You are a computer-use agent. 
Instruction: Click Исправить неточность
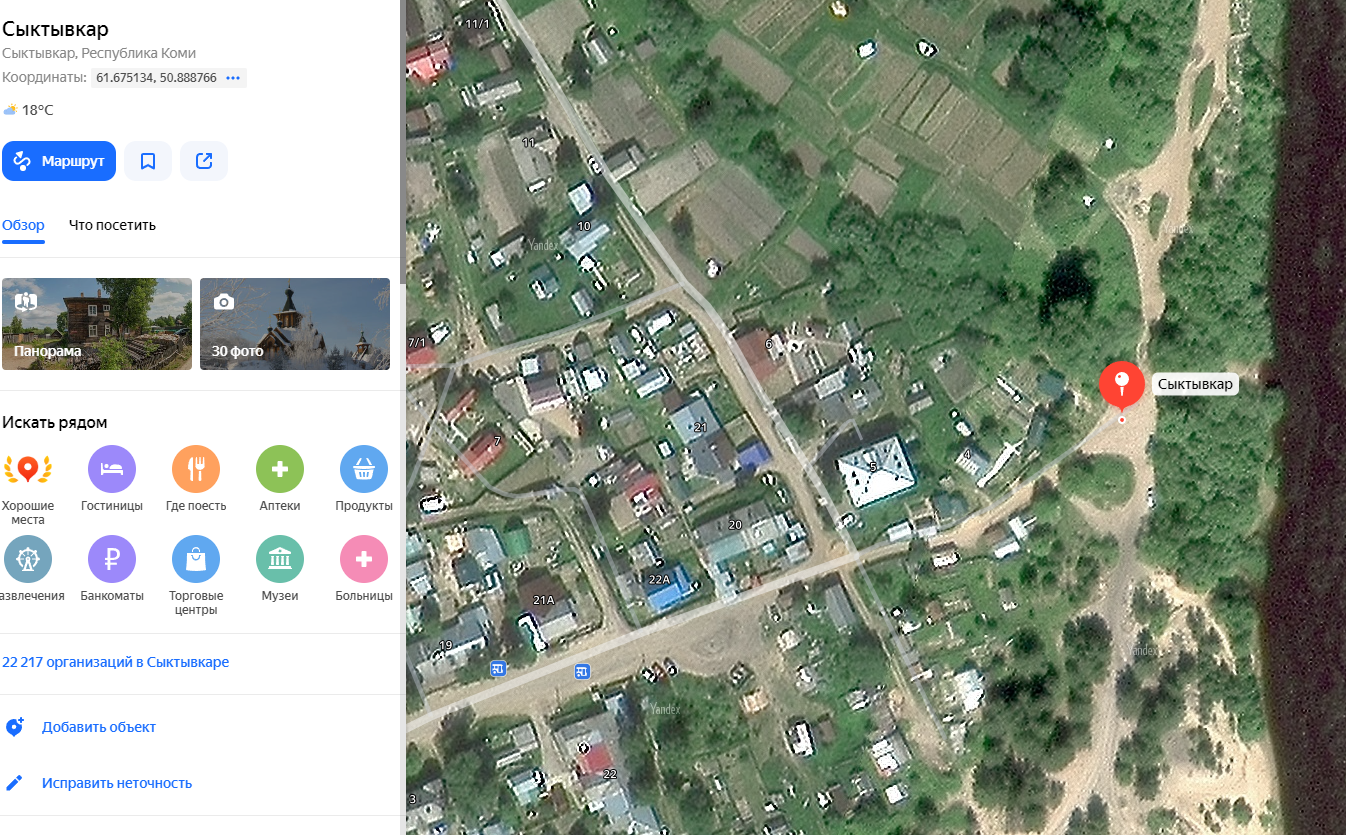116,783
